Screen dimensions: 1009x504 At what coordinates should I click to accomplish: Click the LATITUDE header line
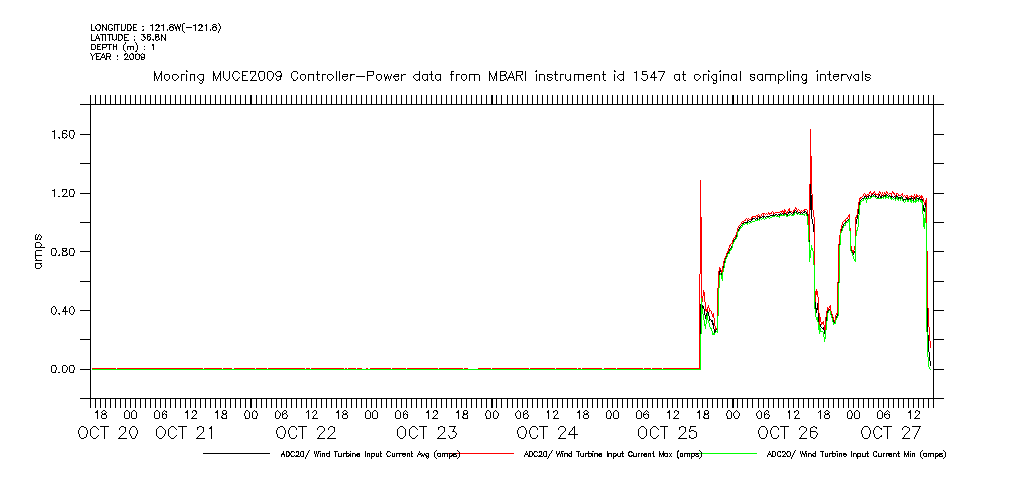tap(127, 37)
